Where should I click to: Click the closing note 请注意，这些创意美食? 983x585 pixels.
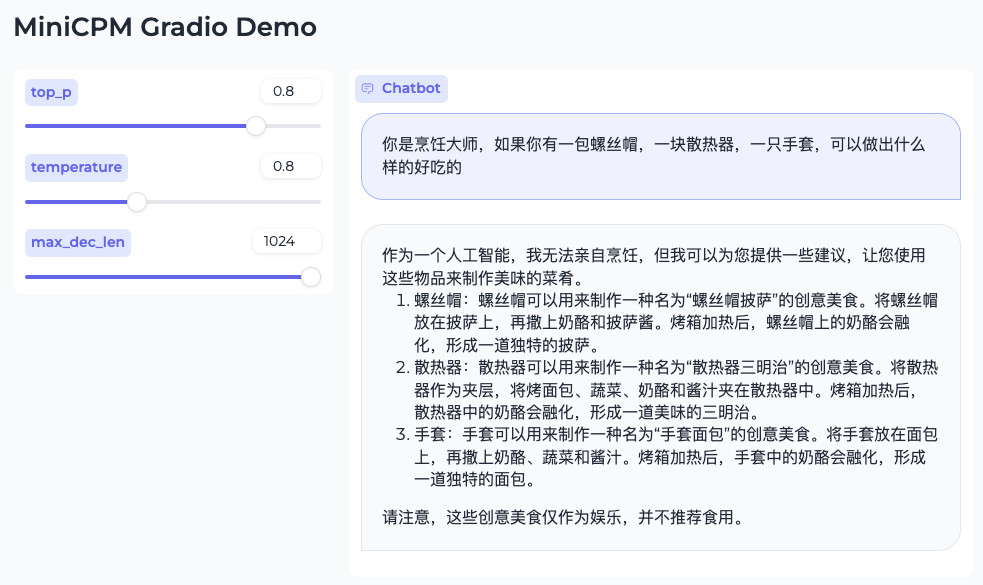click(564, 517)
